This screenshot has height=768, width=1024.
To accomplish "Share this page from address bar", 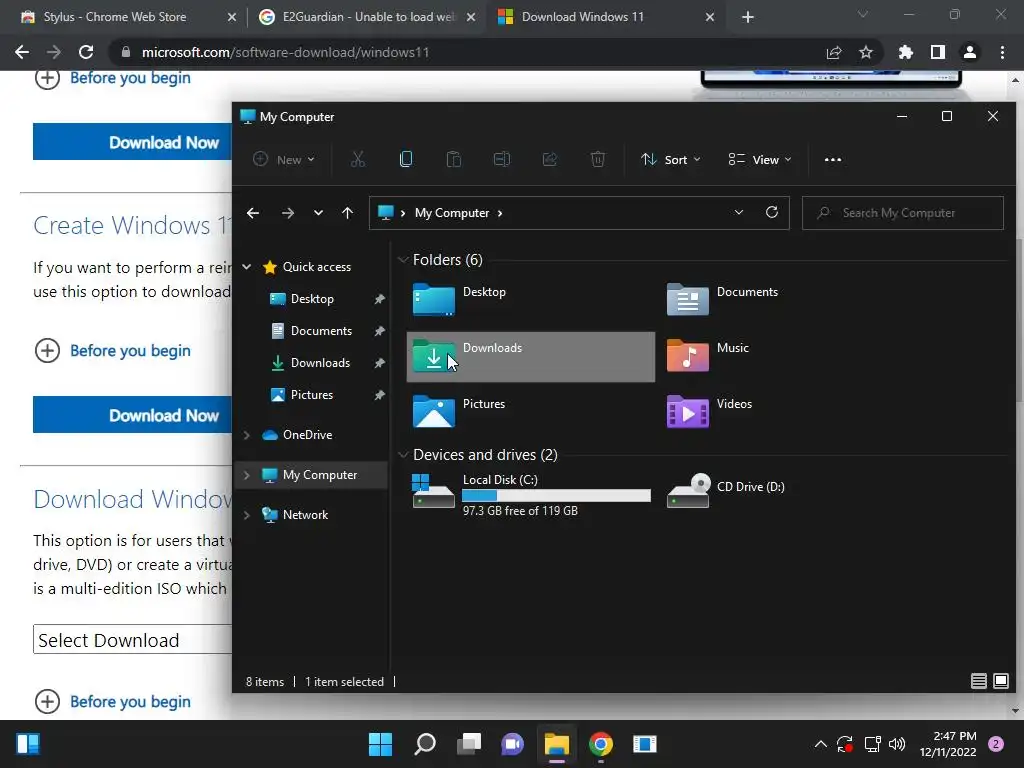I will (x=833, y=52).
